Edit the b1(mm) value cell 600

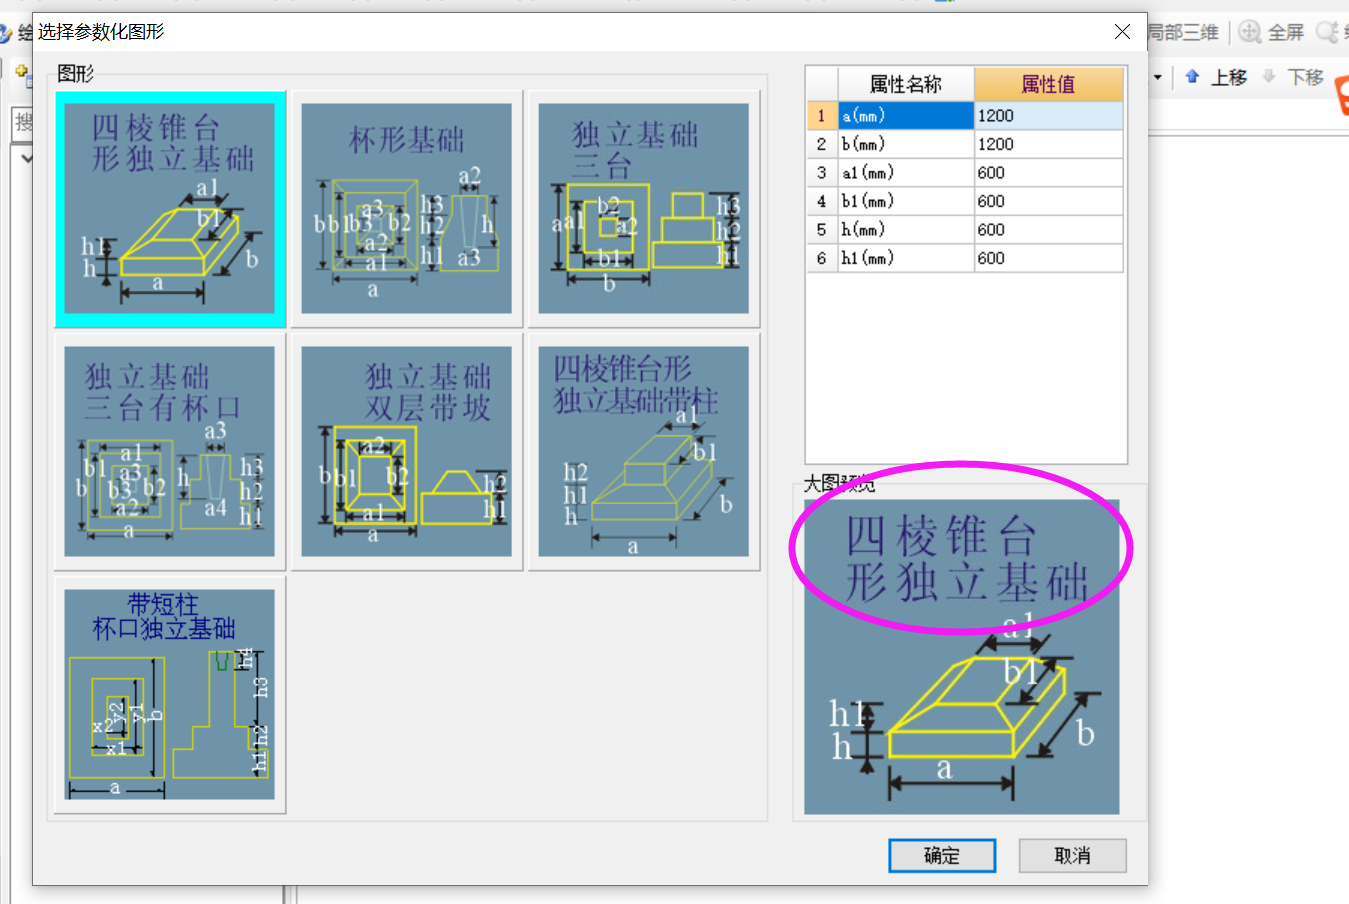pyautogui.click(x=1048, y=201)
